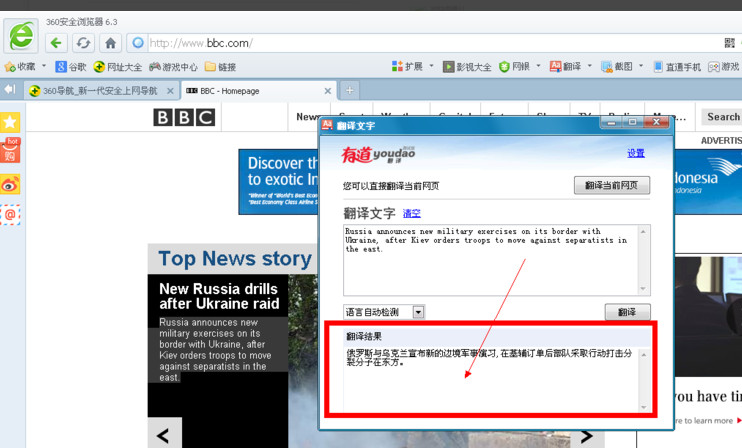742x448 pixels.
Task: Go to the browser home page icon
Action: (x=110, y=43)
